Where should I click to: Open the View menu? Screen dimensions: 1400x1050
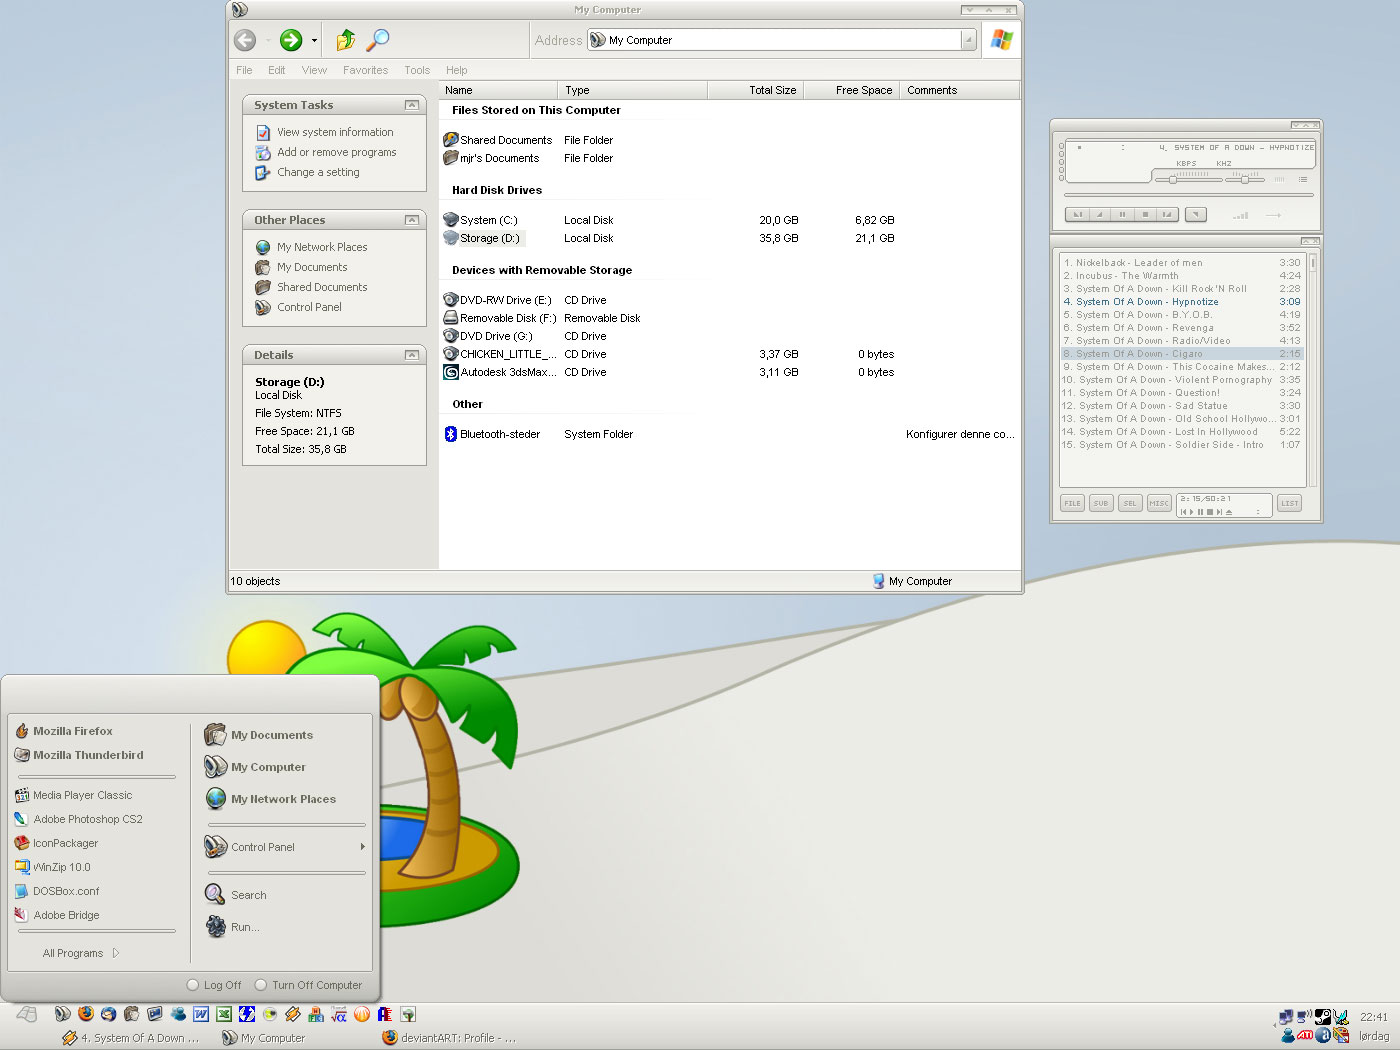click(x=314, y=70)
